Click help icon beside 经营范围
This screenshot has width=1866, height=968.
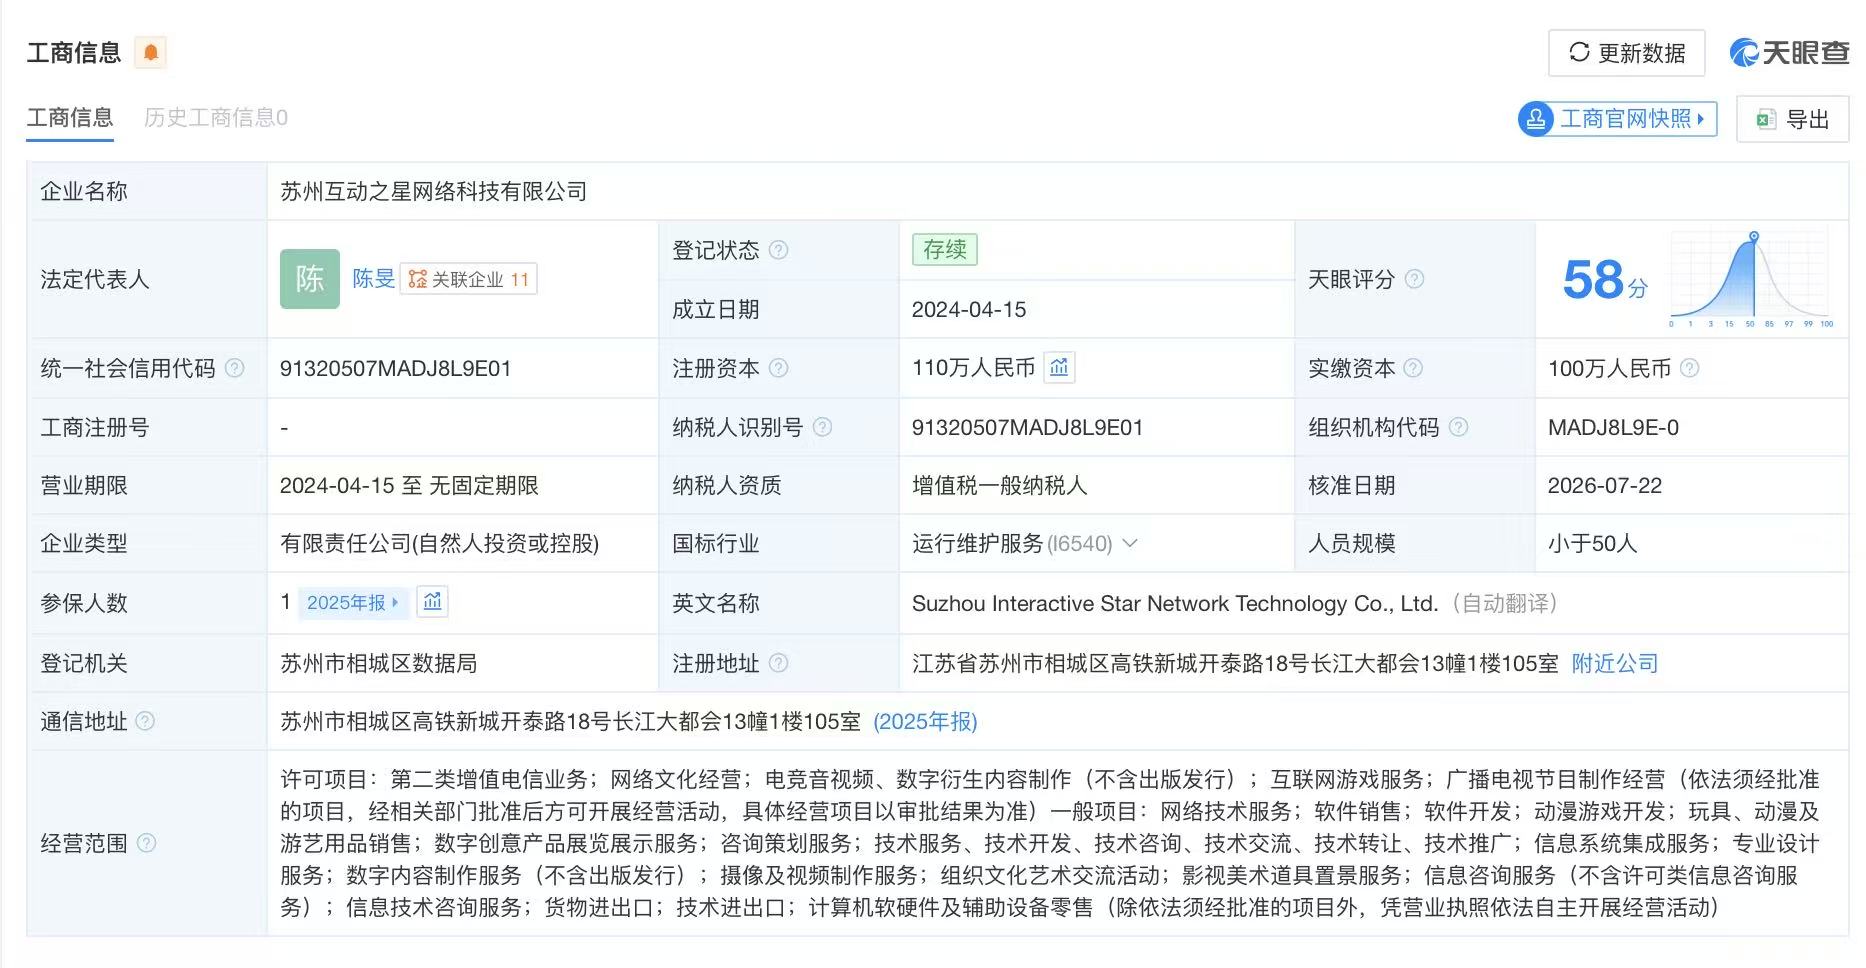146,843
